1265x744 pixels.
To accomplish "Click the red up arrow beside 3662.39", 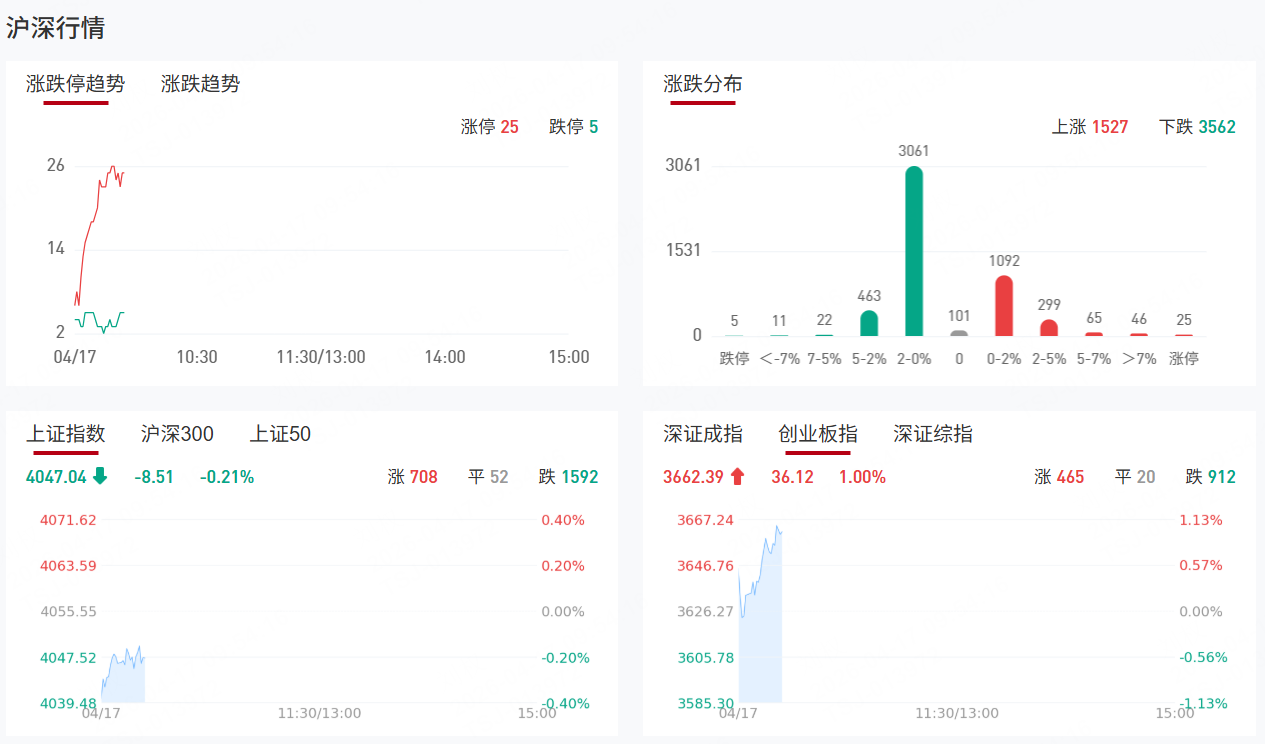I will coord(738,477).
